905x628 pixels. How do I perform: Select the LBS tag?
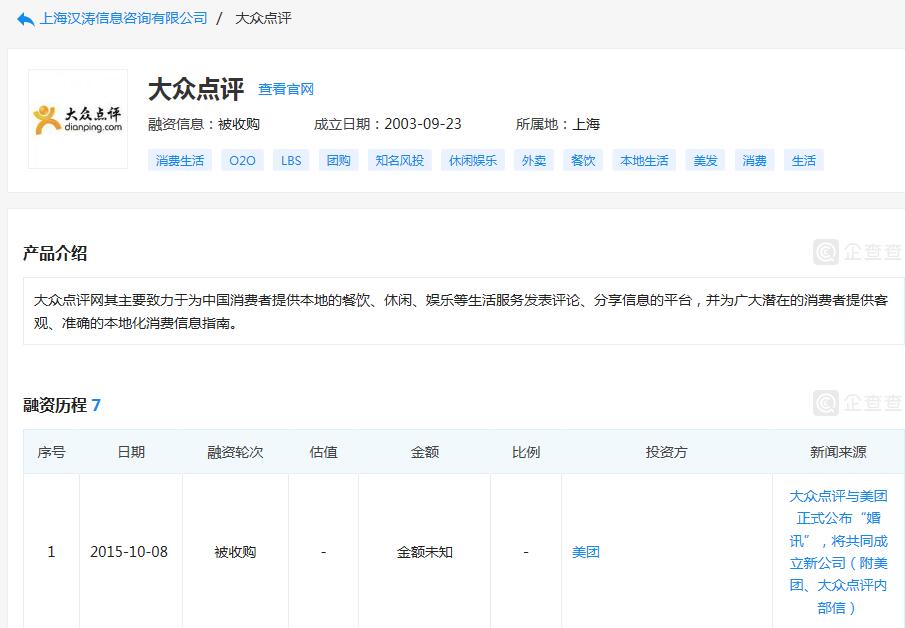point(290,160)
